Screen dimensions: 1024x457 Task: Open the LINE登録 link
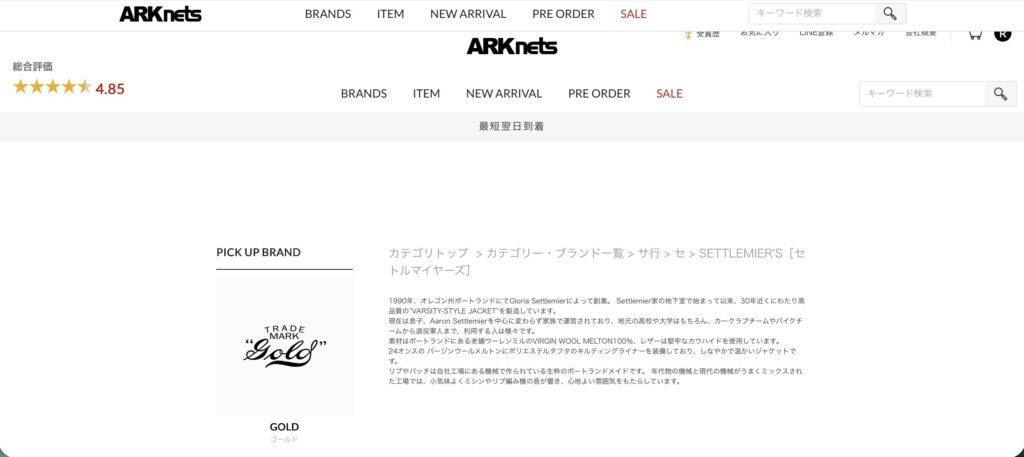[816, 33]
